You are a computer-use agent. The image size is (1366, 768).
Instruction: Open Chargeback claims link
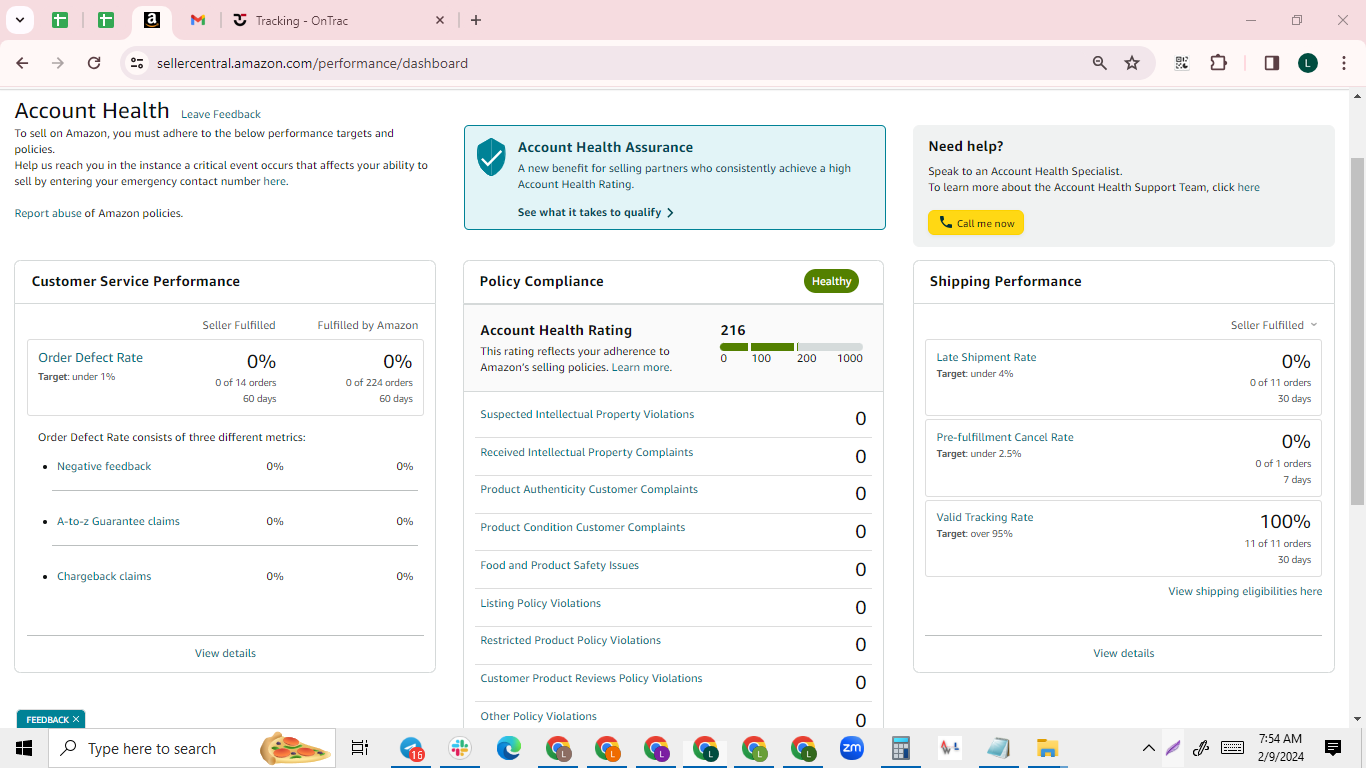point(104,576)
